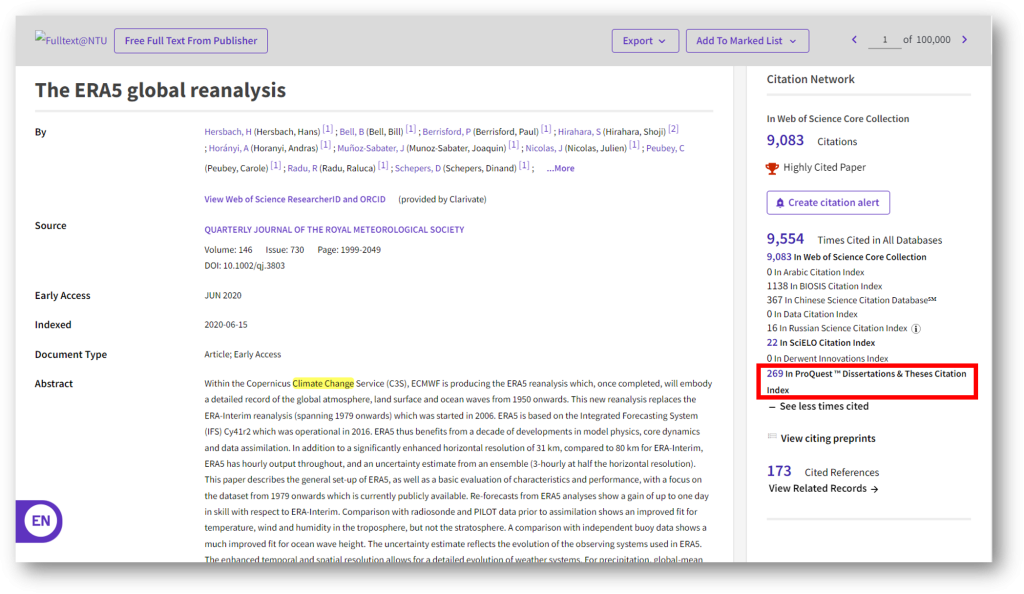Click 0 In Arabic Citation Index

[815, 272]
